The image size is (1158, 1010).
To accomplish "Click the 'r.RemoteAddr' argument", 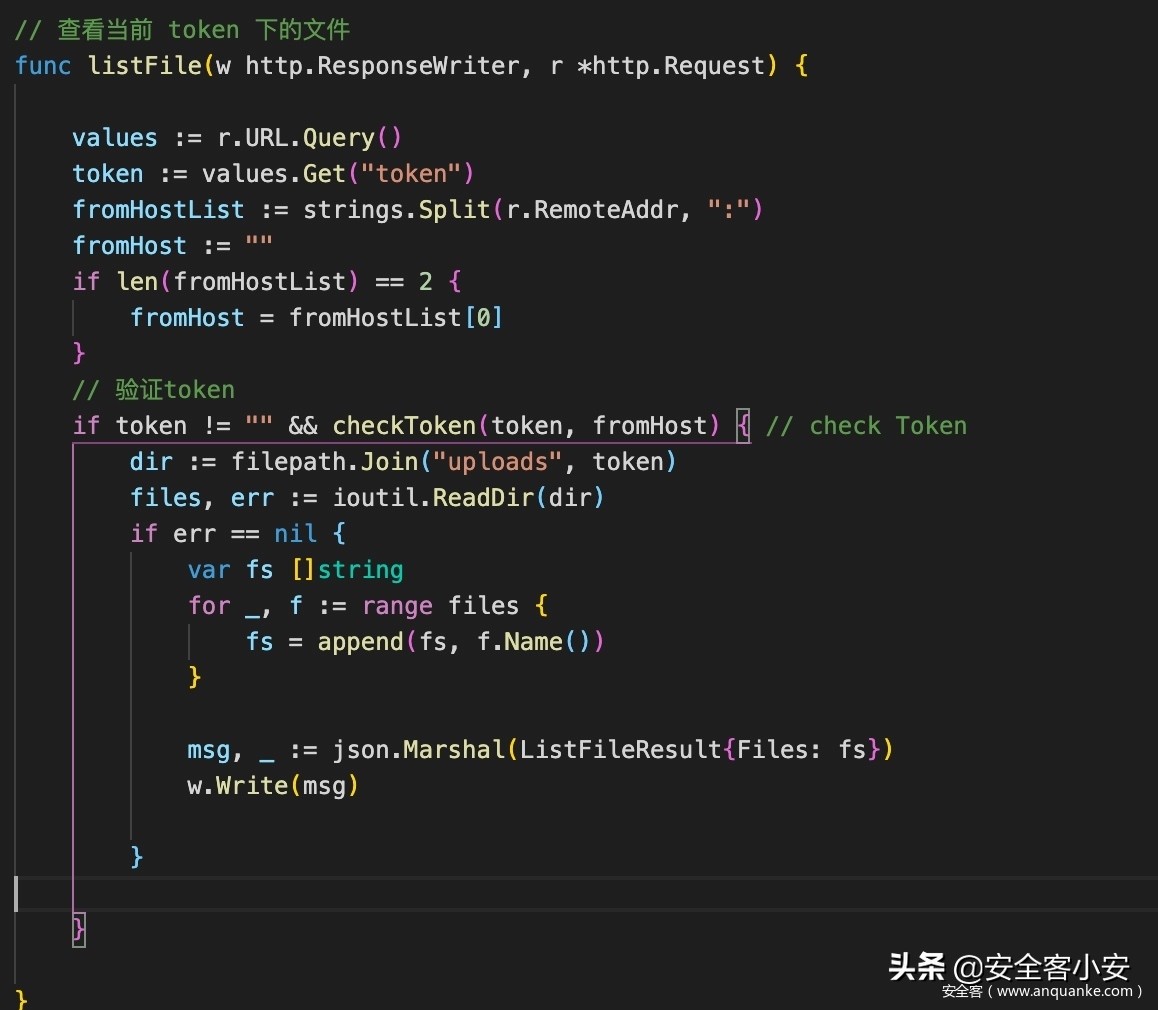I will 592,210.
